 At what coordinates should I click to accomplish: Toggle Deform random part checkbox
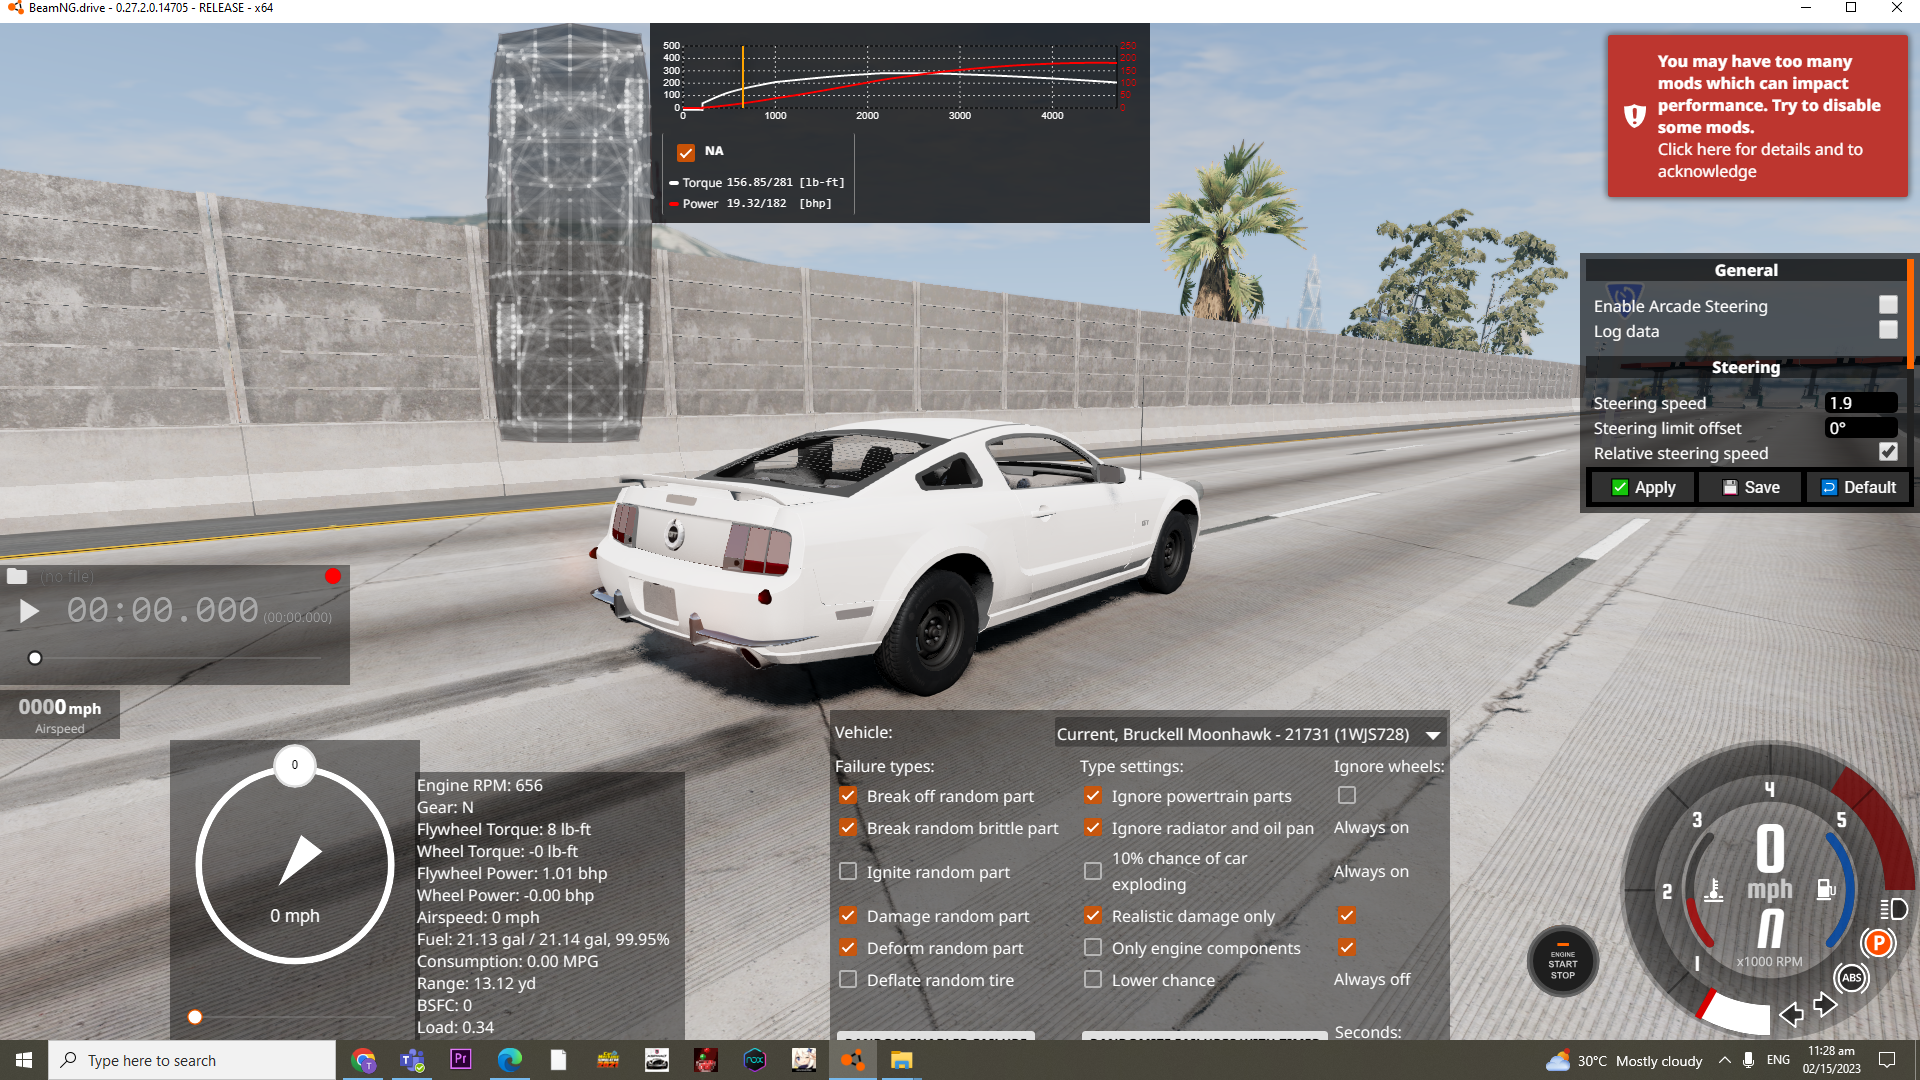(848, 948)
